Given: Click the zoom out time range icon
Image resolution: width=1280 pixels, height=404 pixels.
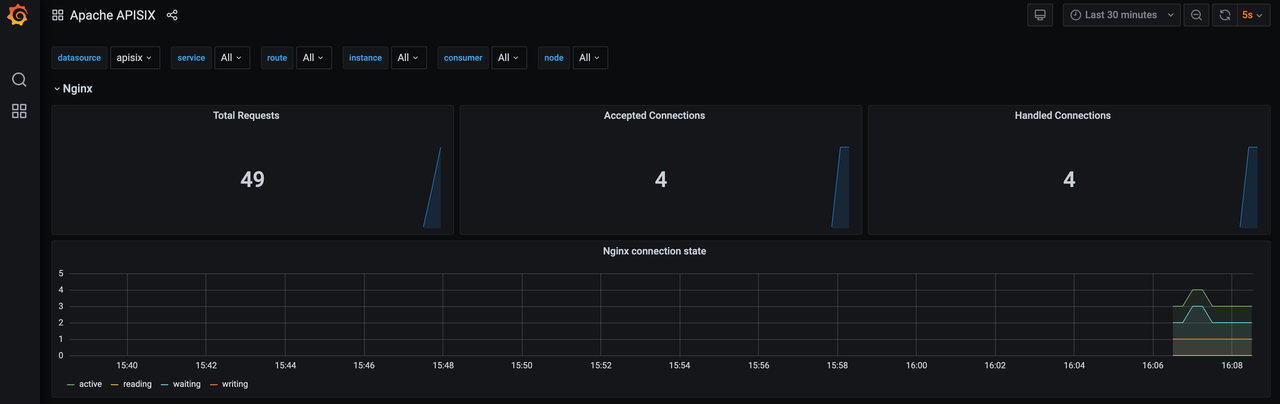Looking at the screenshot, I should coord(1196,15).
